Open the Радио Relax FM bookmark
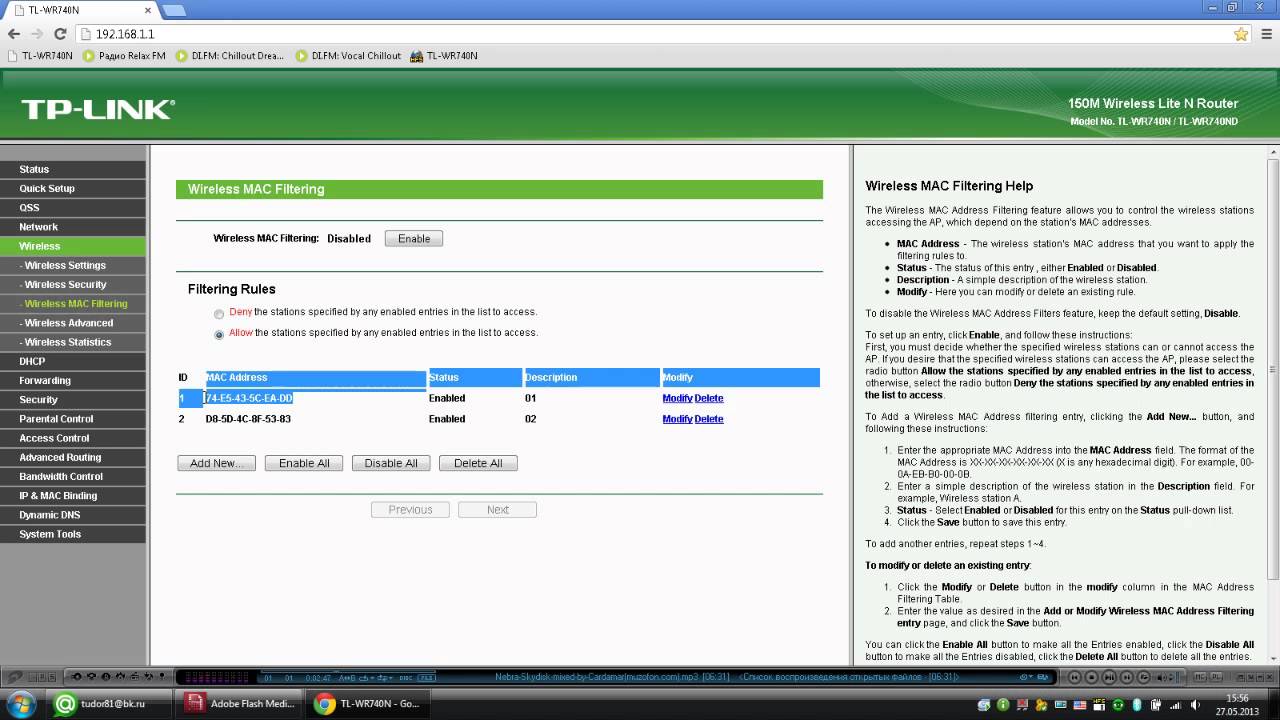This screenshot has width=1280, height=720. (x=125, y=56)
